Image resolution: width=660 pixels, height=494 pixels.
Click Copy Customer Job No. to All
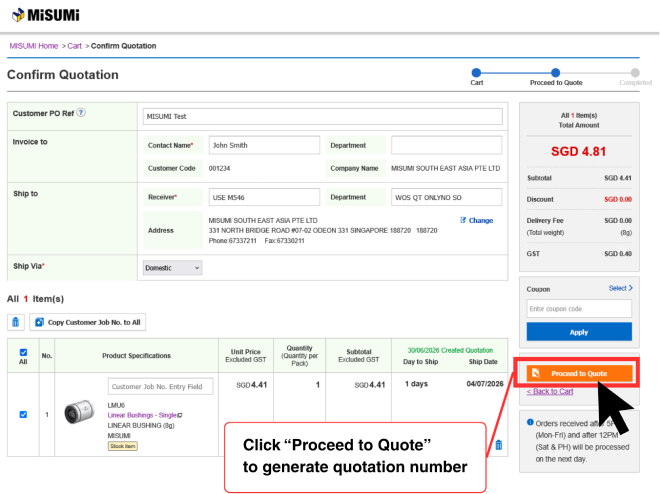(x=88, y=322)
